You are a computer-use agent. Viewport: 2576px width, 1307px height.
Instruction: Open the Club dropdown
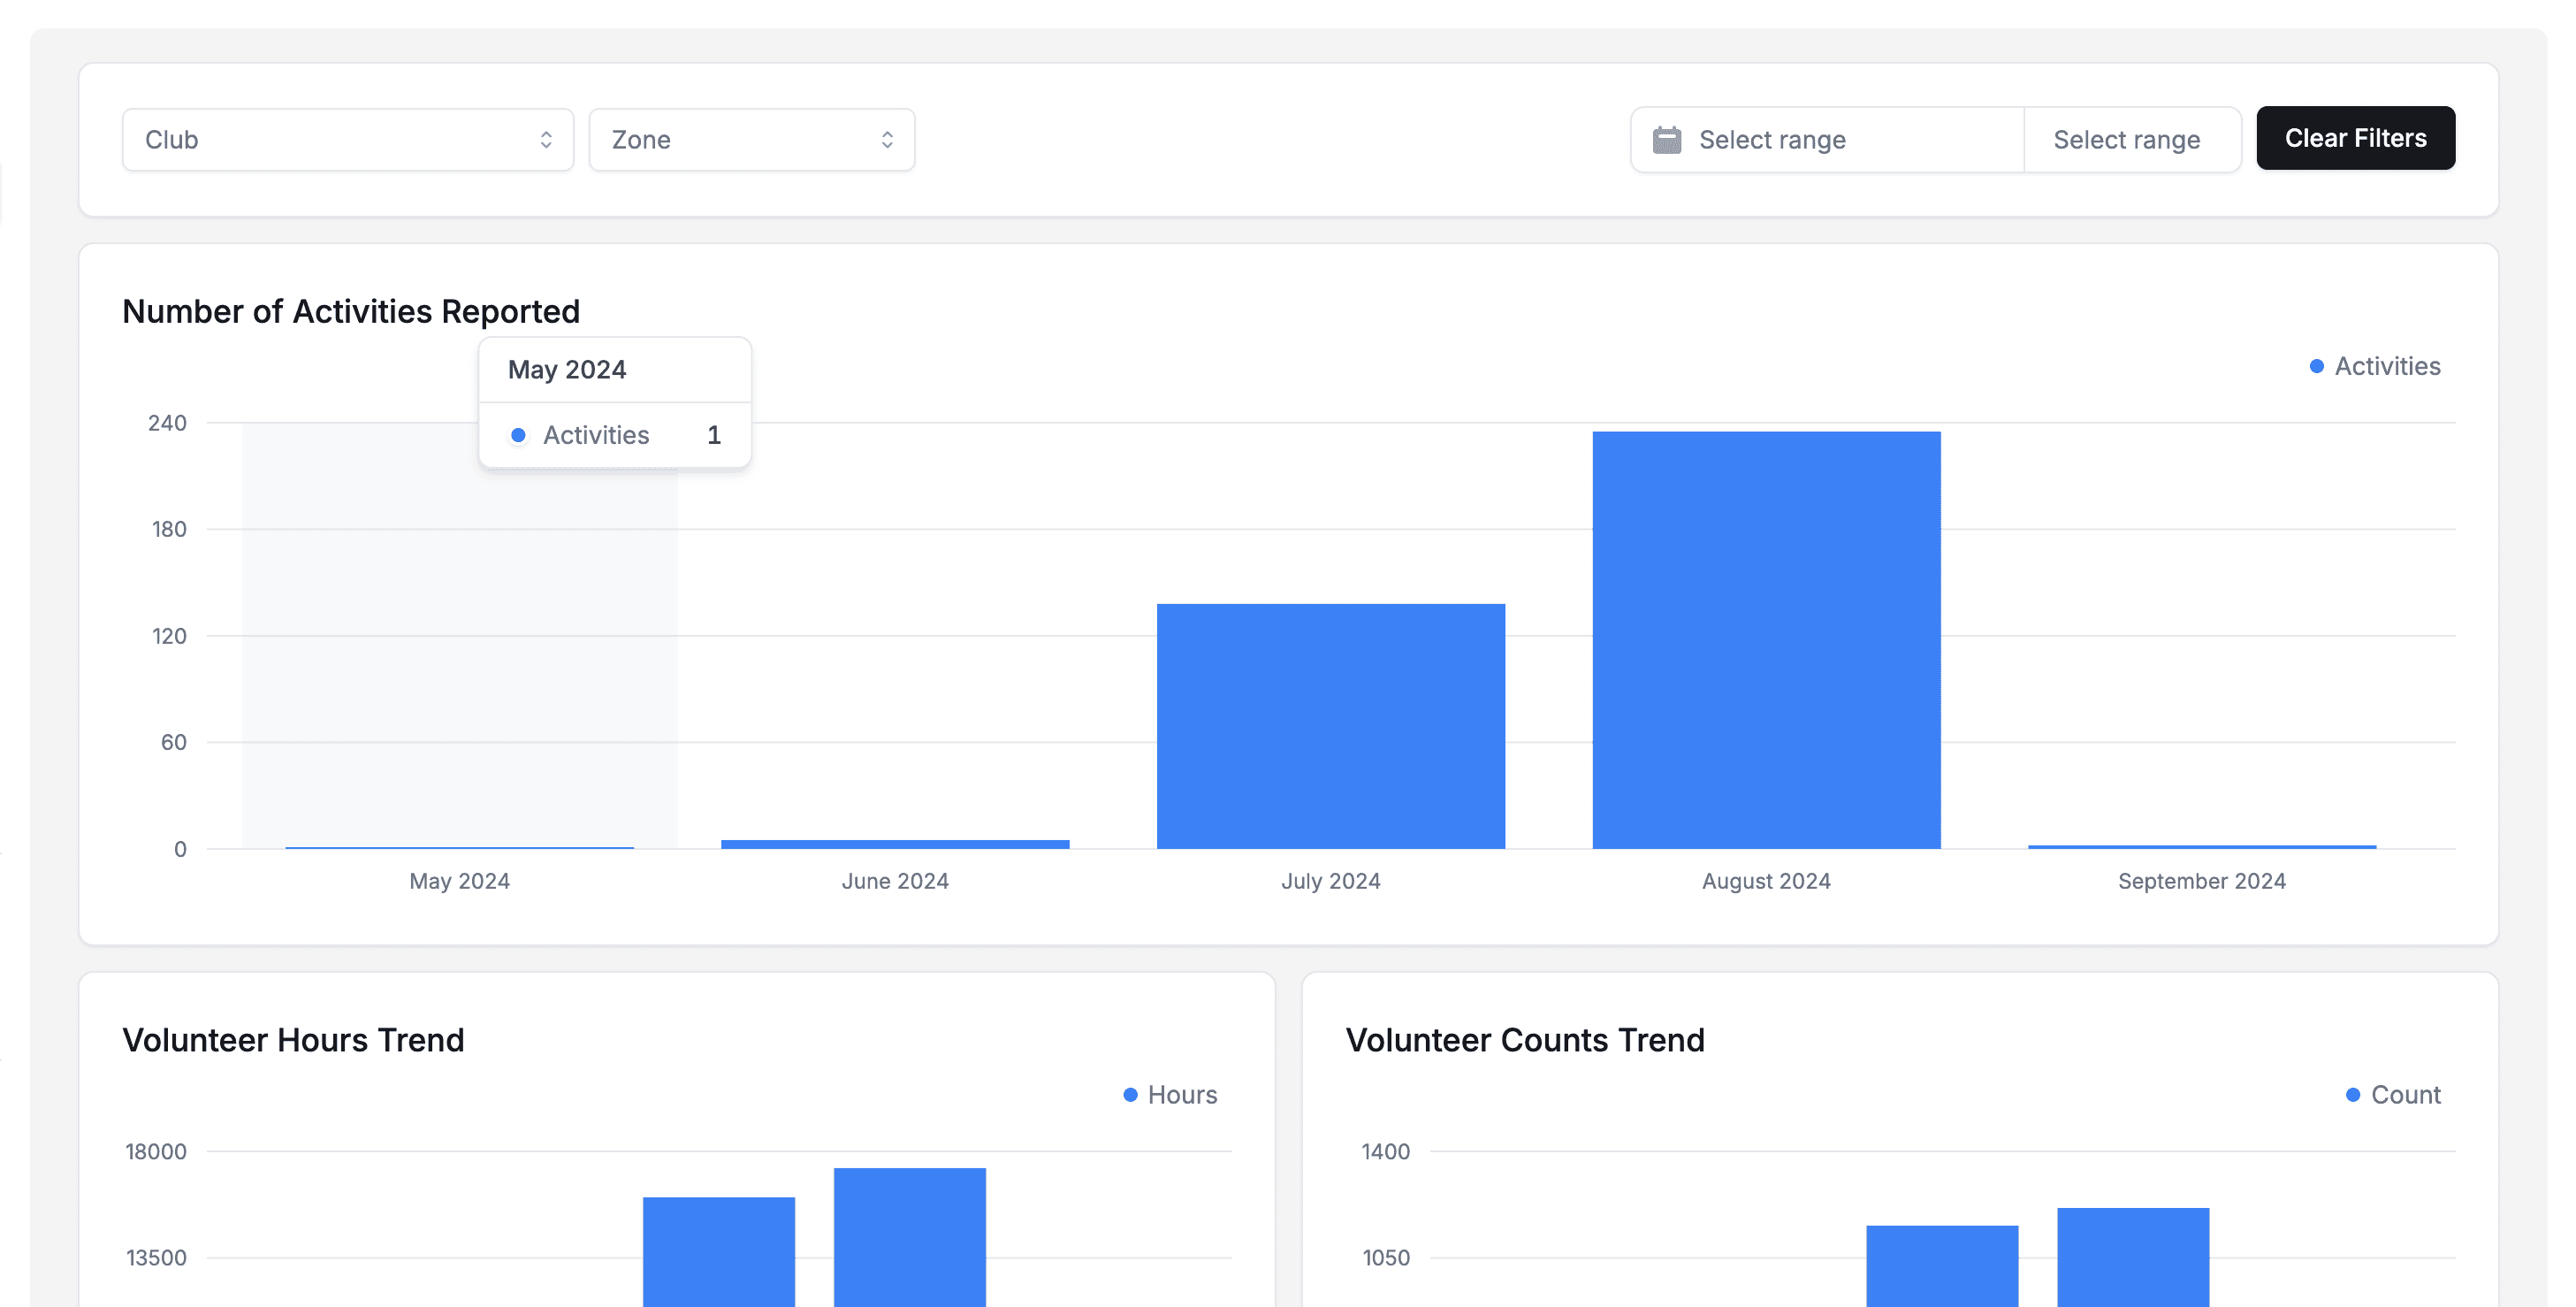coord(347,140)
